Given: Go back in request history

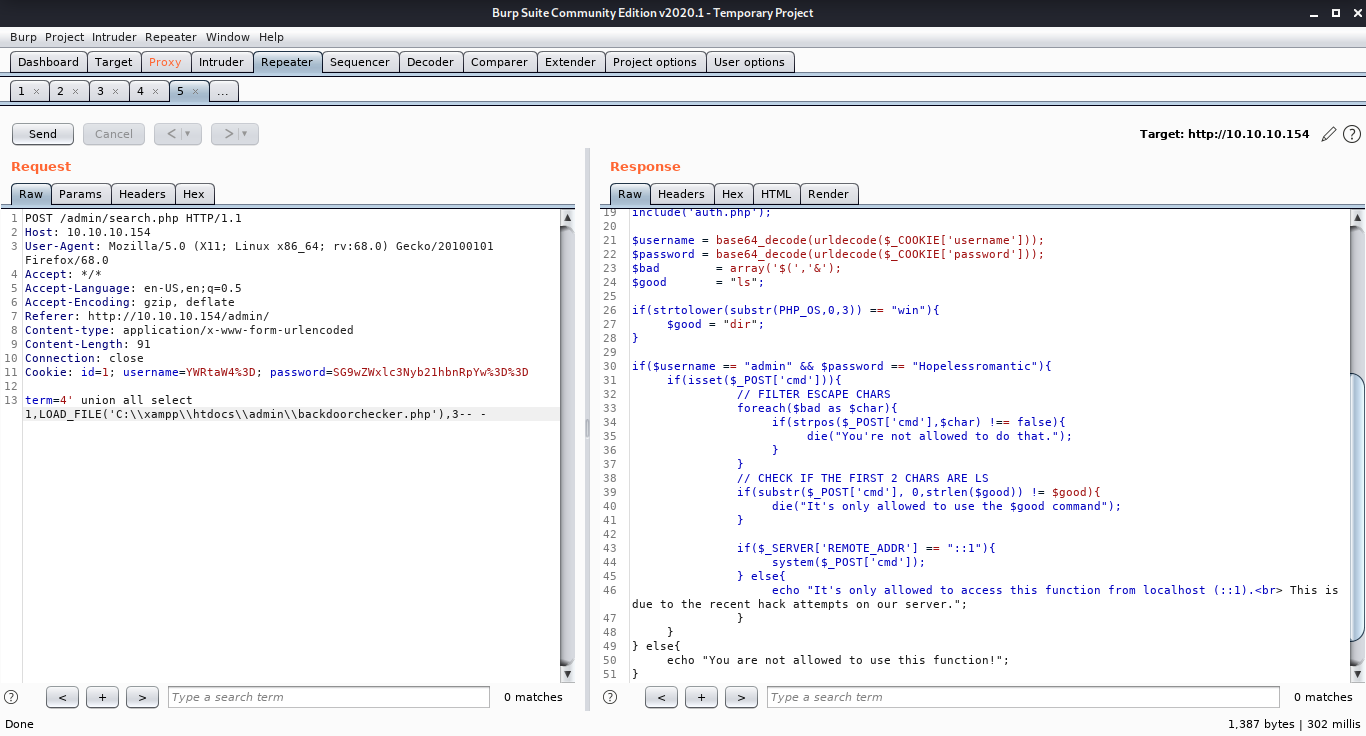Looking at the screenshot, I should pos(171,134).
